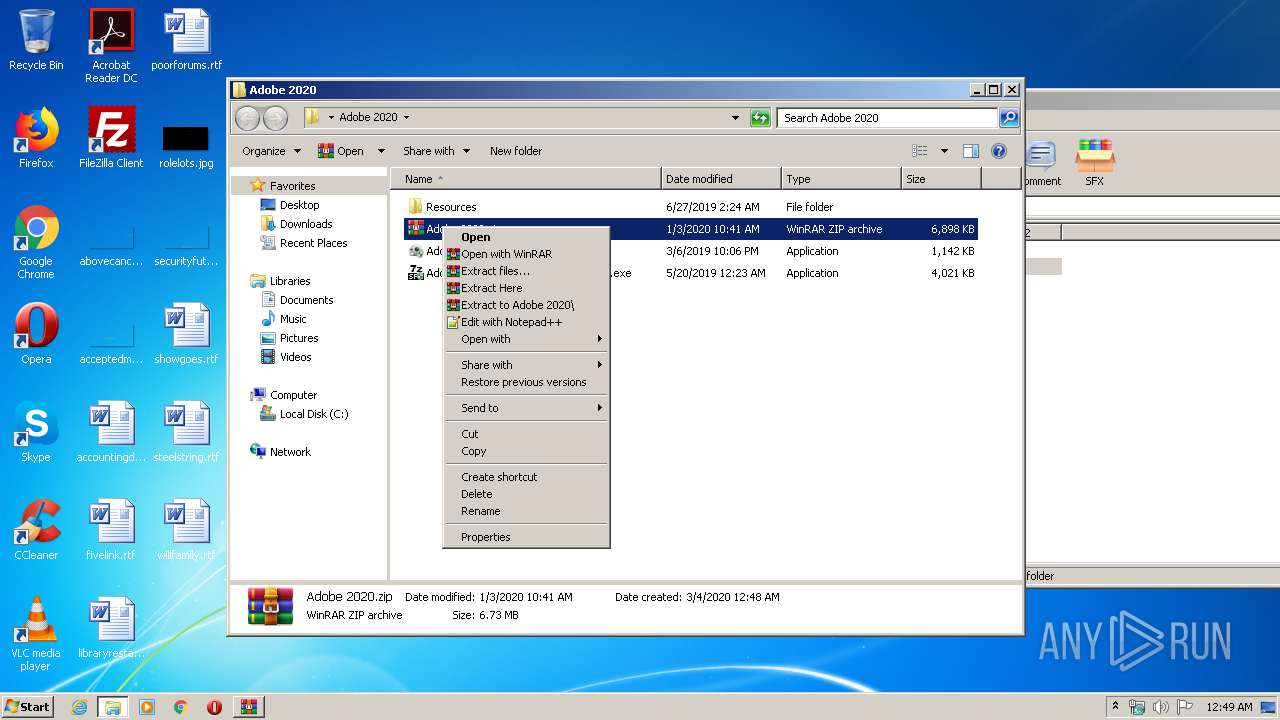Choose 'Extract Here' context option

point(526,288)
